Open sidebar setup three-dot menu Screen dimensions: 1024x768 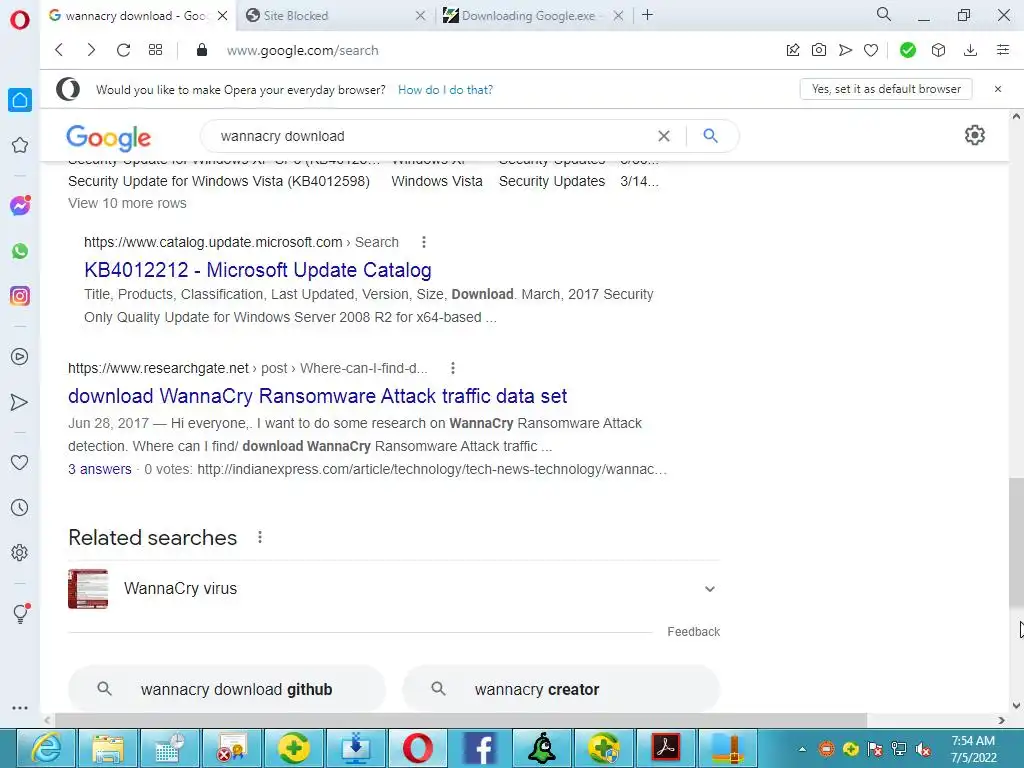click(x=20, y=708)
